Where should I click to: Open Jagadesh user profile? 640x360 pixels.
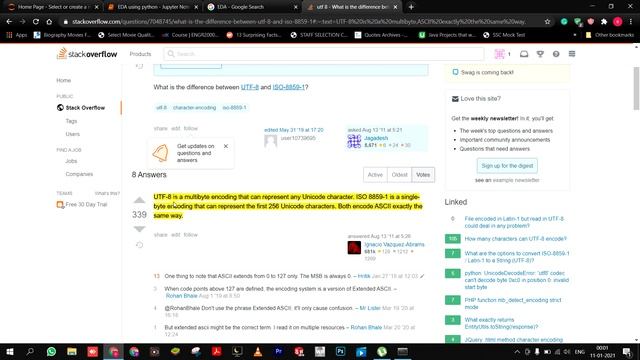click(376, 138)
